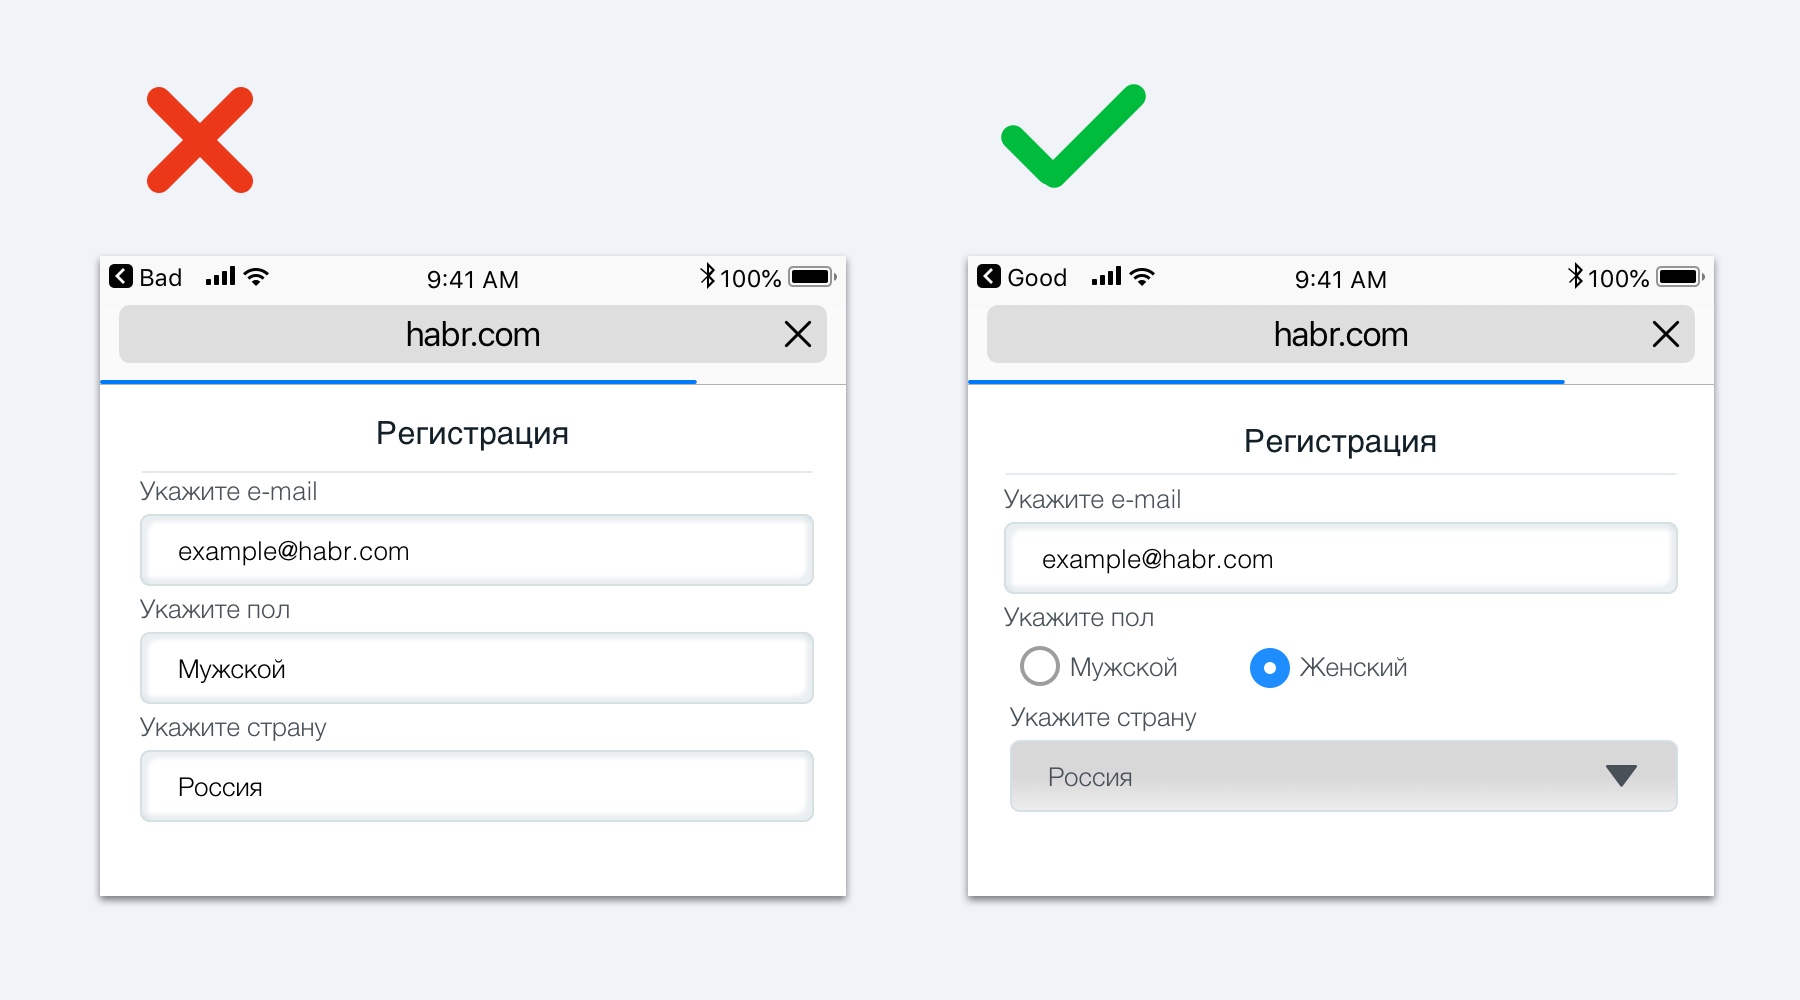Tap the Bluetooth icon in the Good screen
The image size is (1800, 1000).
(1576, 276)
